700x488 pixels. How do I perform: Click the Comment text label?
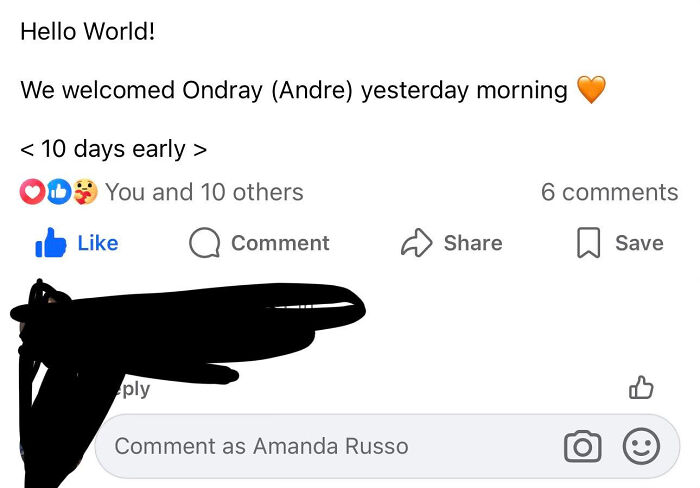[x=280, y=243]
